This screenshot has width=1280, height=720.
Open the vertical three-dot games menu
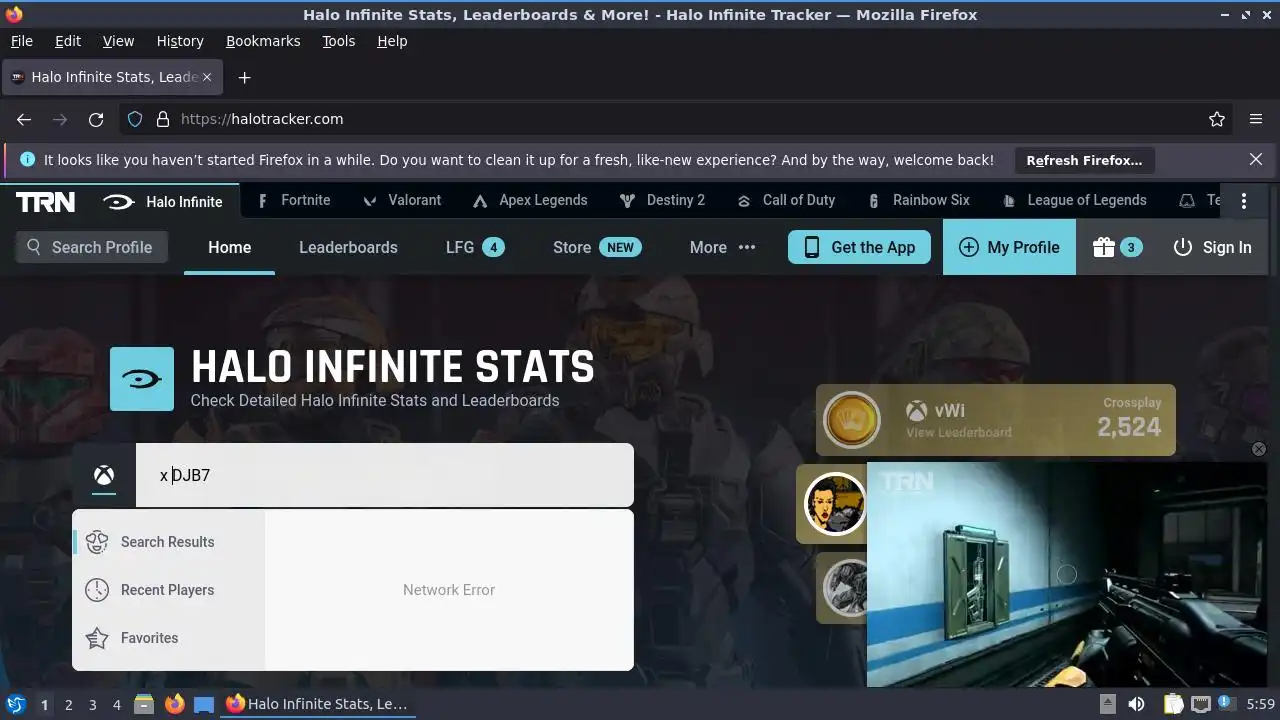coord(1244,201)
